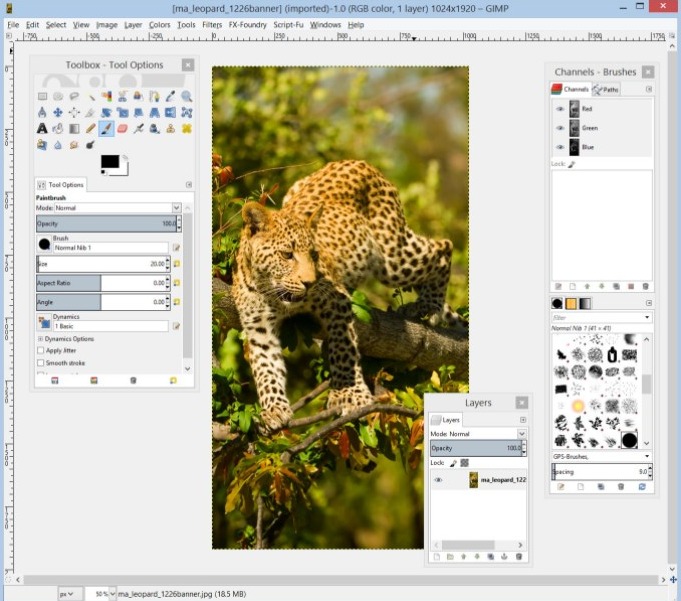This screenshot has height=601, width=681.
Task: Select the Paintbrush tool in toolbox
Action: pyautogui.click(x=106, y=128)
